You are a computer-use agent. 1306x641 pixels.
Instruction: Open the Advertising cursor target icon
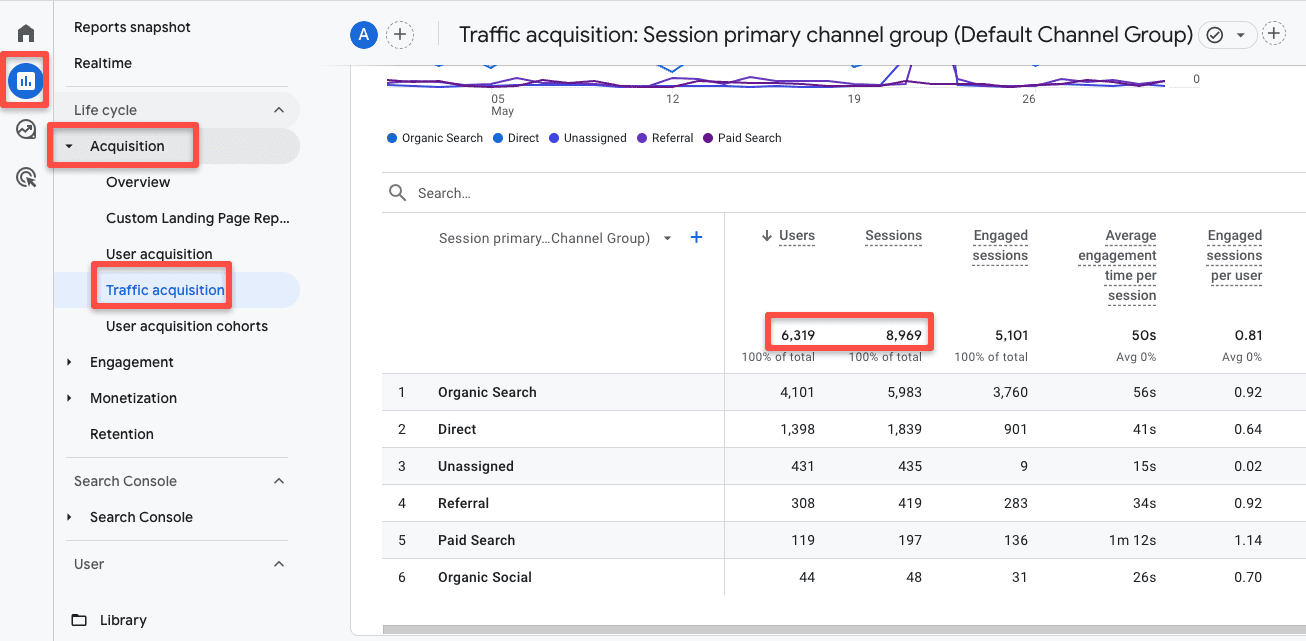[26, 178]
